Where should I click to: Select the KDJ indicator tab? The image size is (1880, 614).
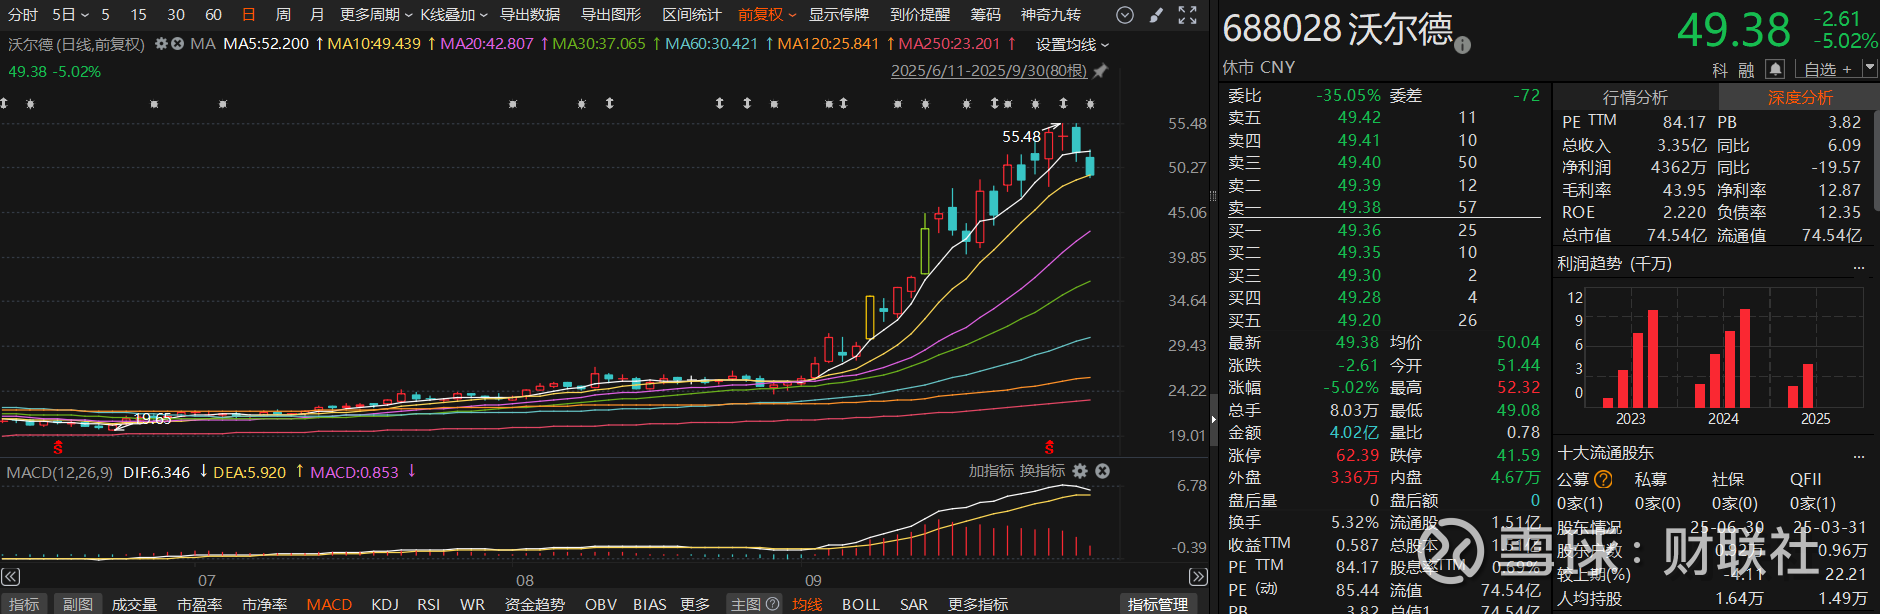pos(385,604)
